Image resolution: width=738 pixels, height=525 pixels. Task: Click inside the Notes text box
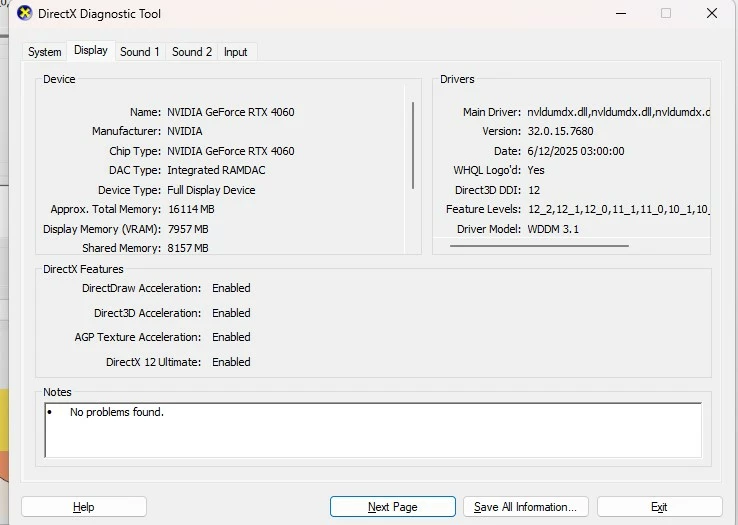point(373,430)
